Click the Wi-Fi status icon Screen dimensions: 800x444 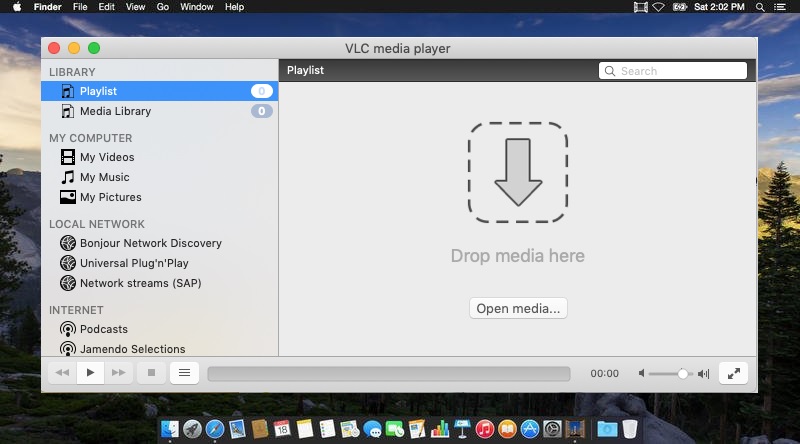click(659, 7)
